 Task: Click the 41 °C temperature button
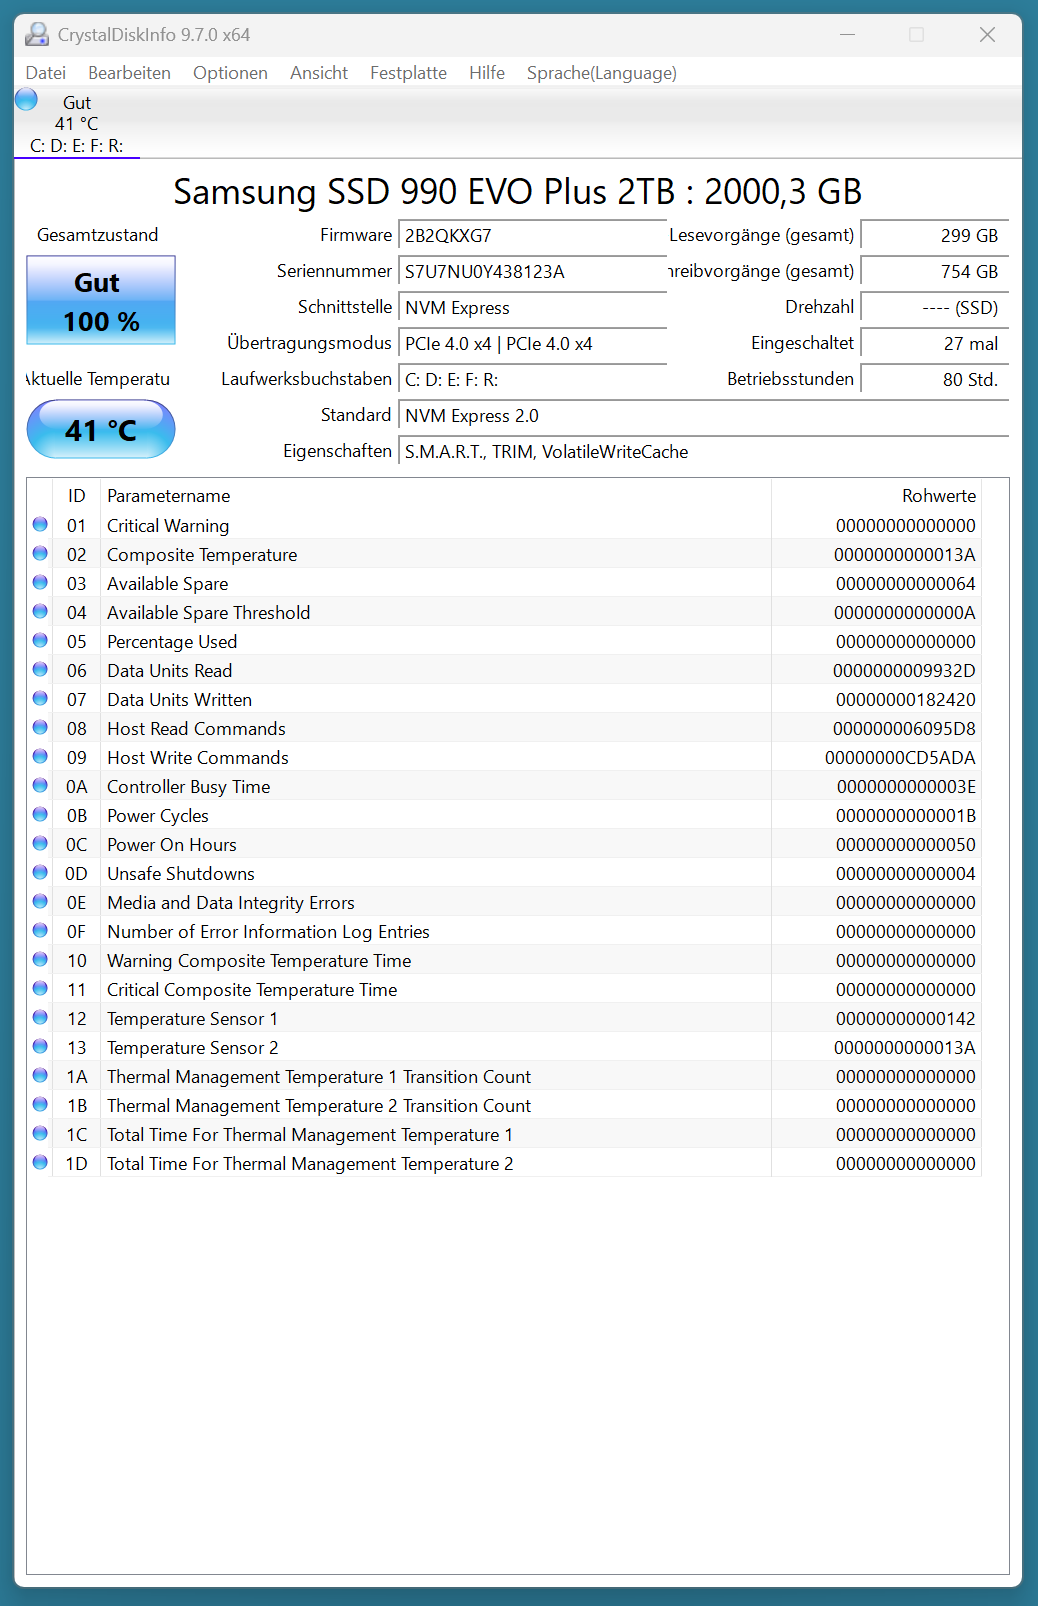101,429
